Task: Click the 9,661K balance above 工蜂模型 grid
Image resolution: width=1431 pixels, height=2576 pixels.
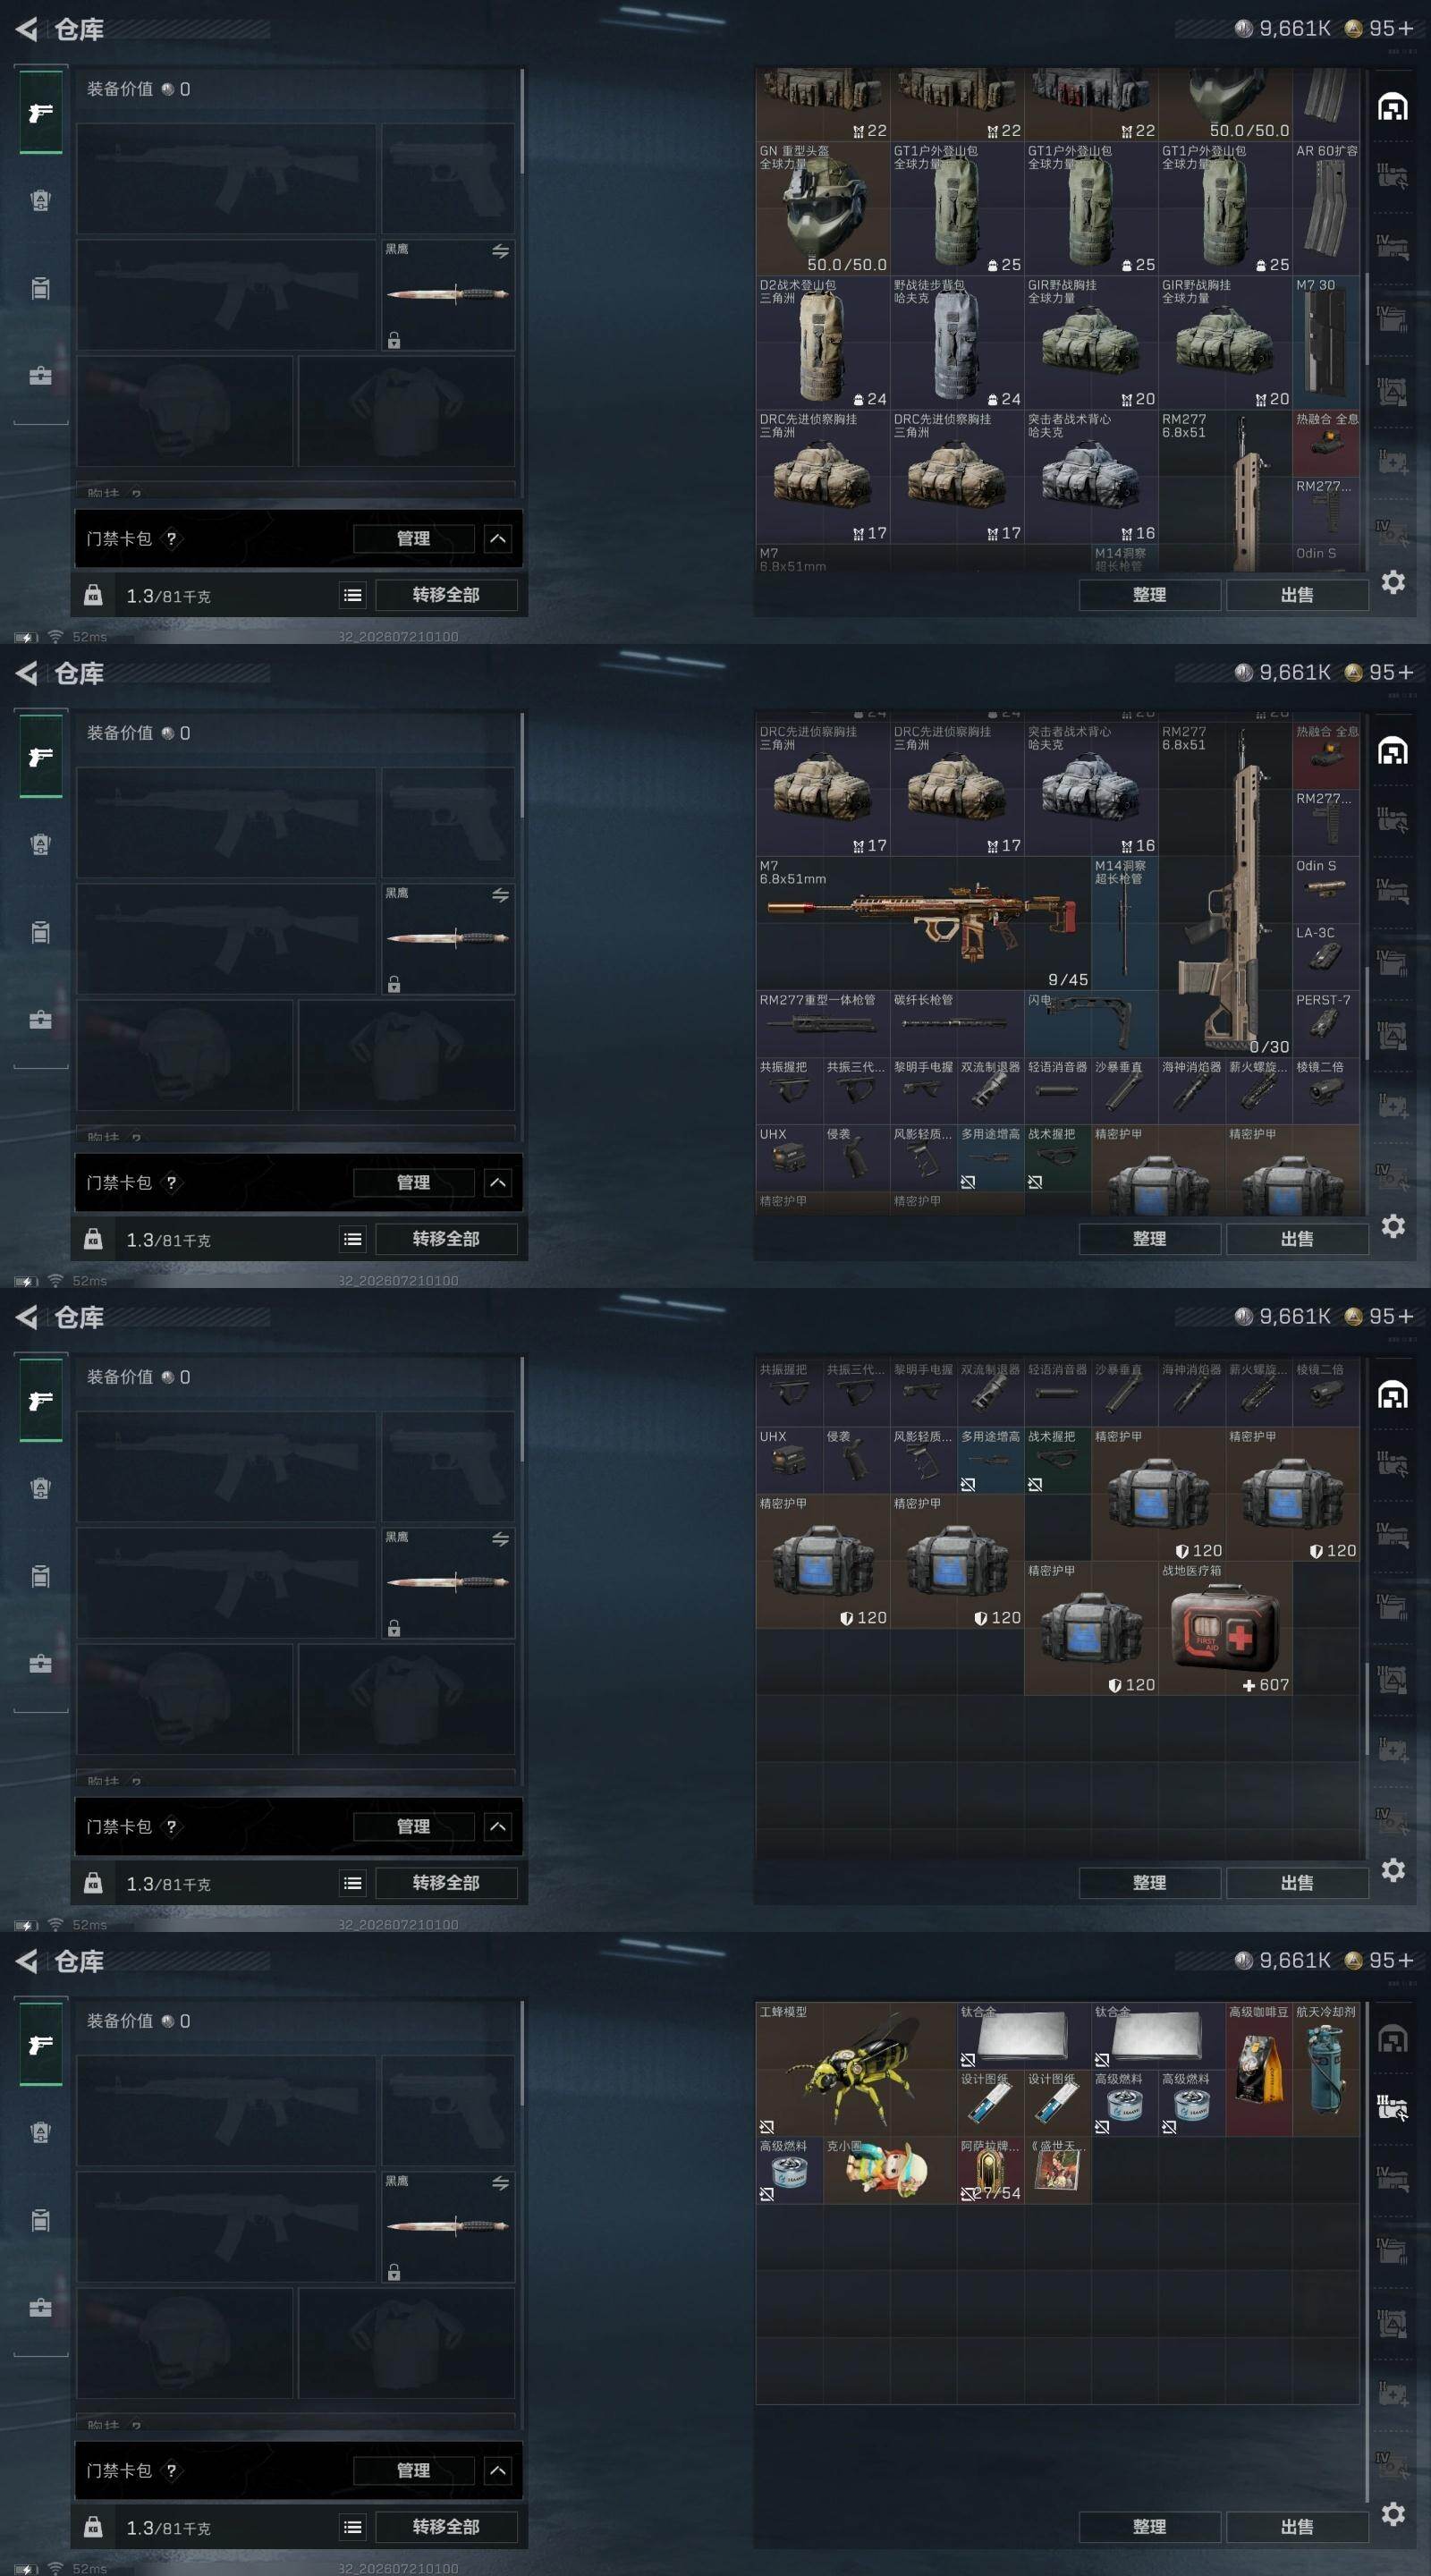Action: (x=1283, y=1960)
